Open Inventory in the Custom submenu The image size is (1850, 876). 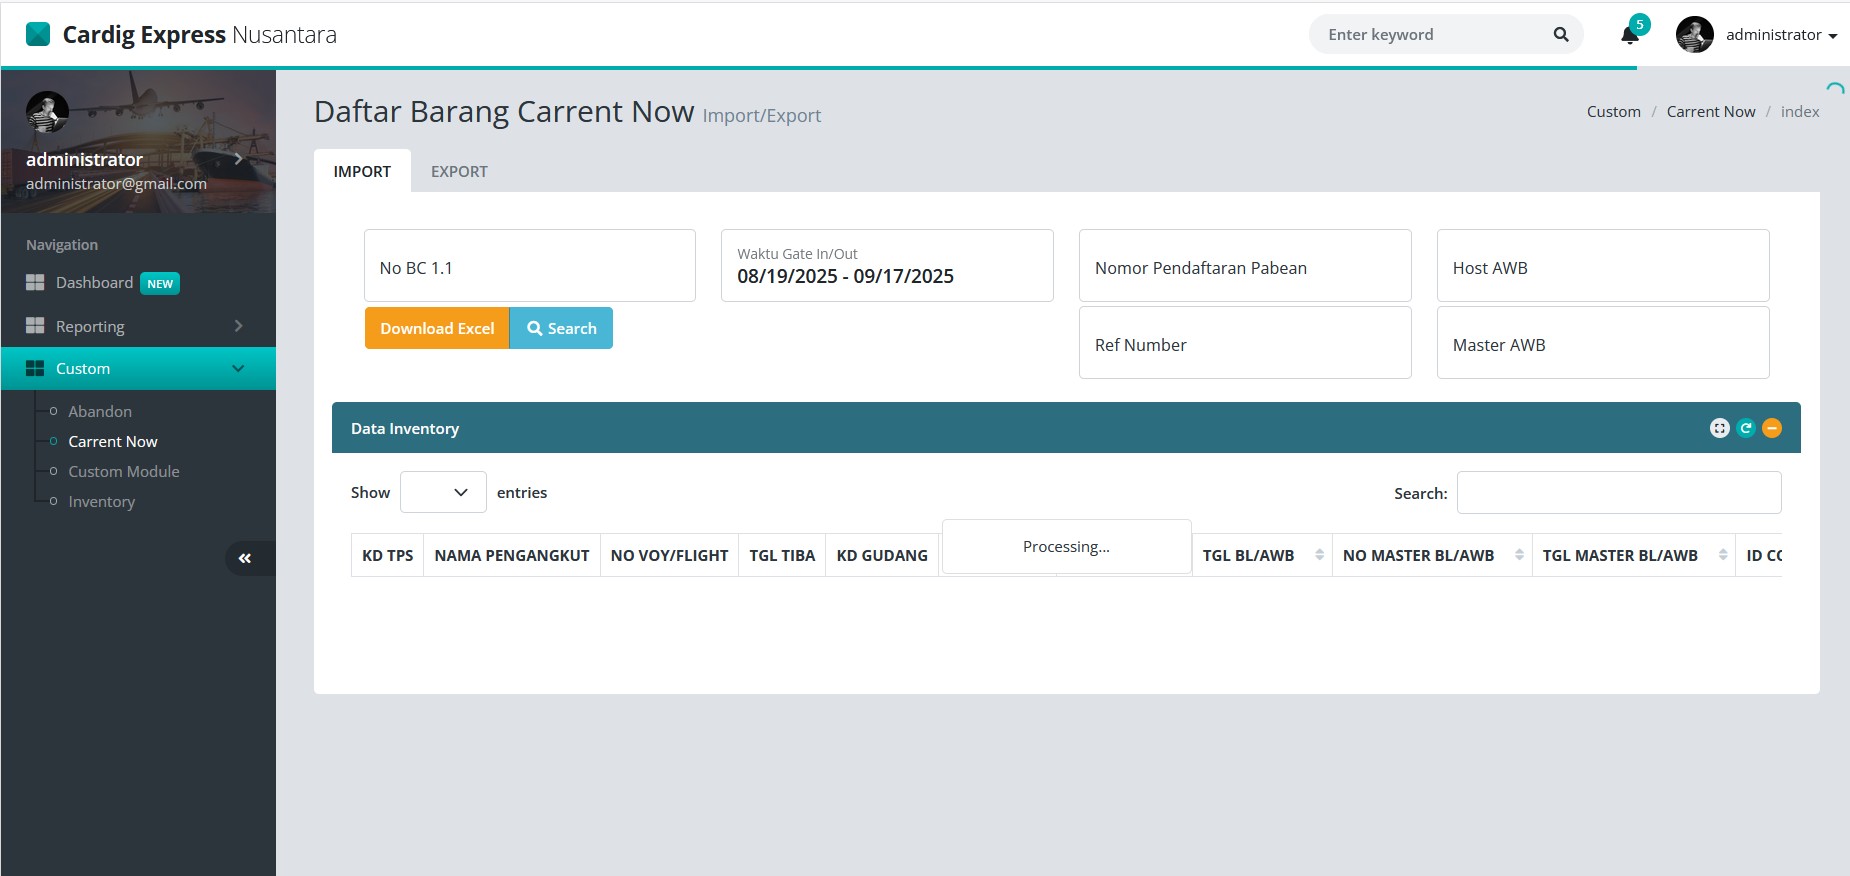(x=101, y=501)
